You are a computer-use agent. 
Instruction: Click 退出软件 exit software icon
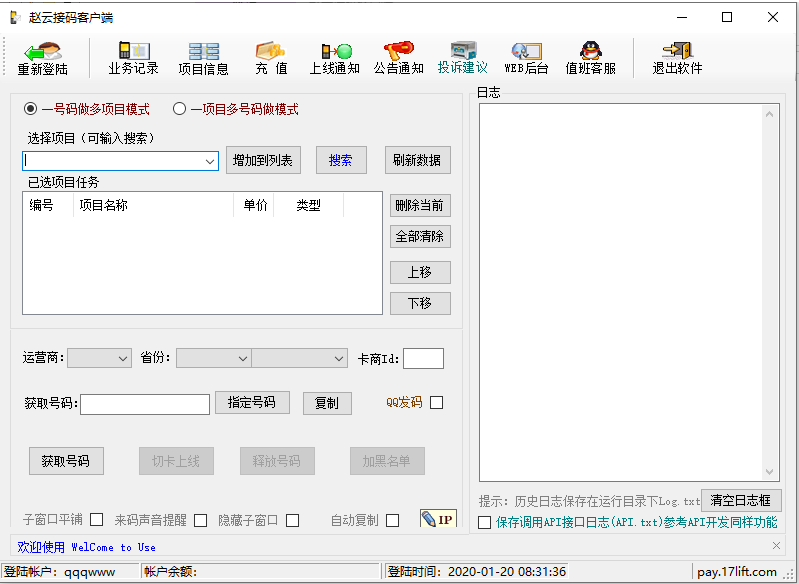[677, 59]
